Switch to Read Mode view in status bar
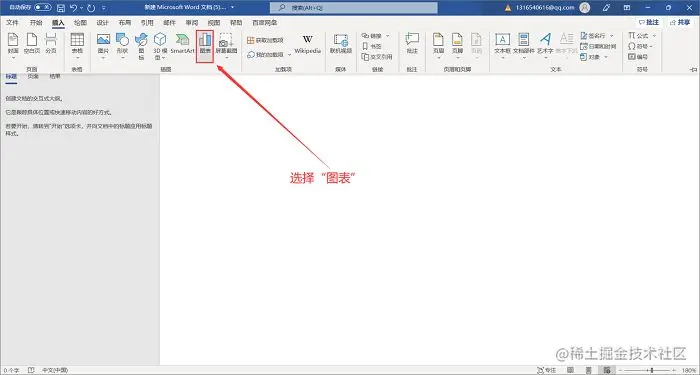This screenshot has width=700, height=375. tap(570, 370)
